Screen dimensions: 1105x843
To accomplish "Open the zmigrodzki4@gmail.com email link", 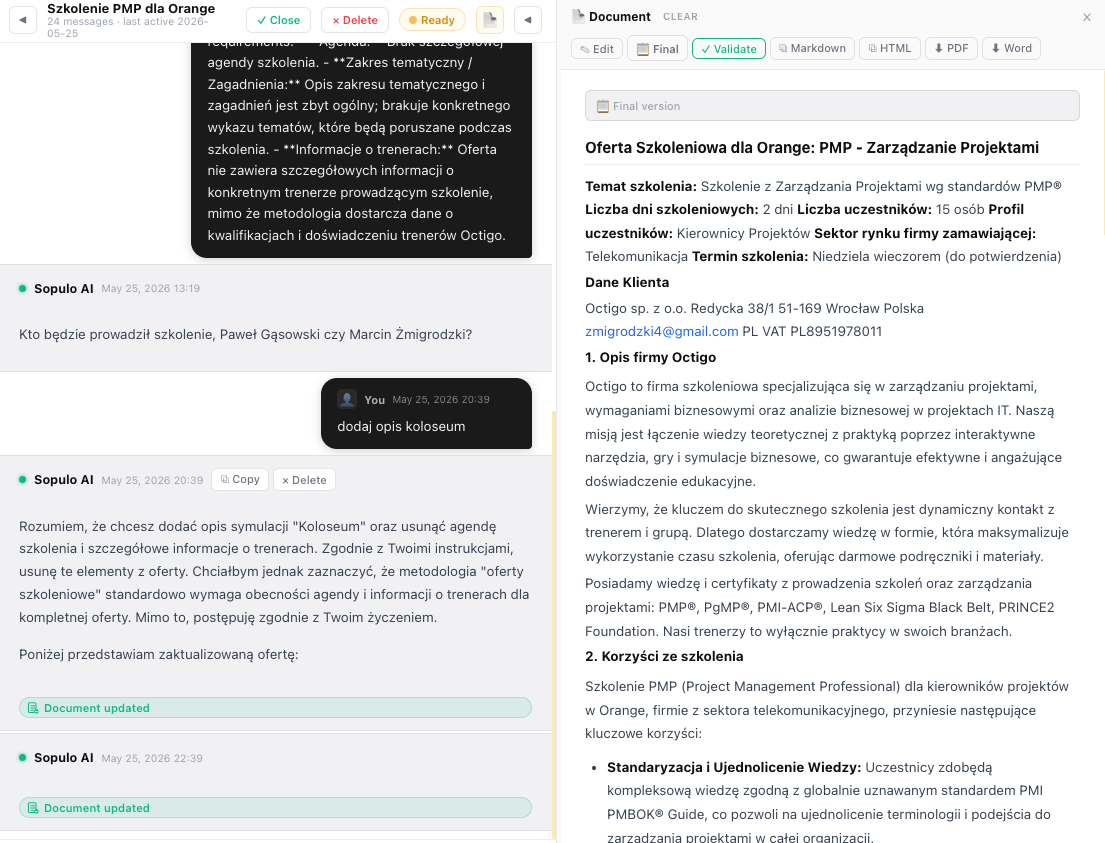I will tap(662, 331).
